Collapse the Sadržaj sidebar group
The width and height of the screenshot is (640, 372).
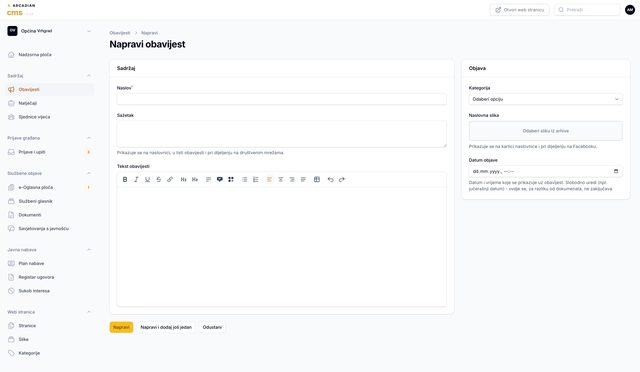(89, 76)
